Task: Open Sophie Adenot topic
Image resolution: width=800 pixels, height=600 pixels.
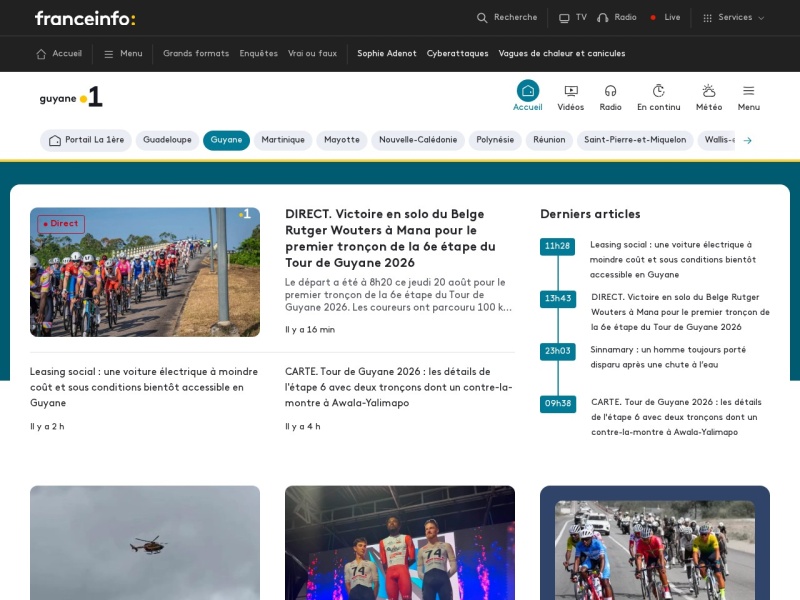Action: 387,54
